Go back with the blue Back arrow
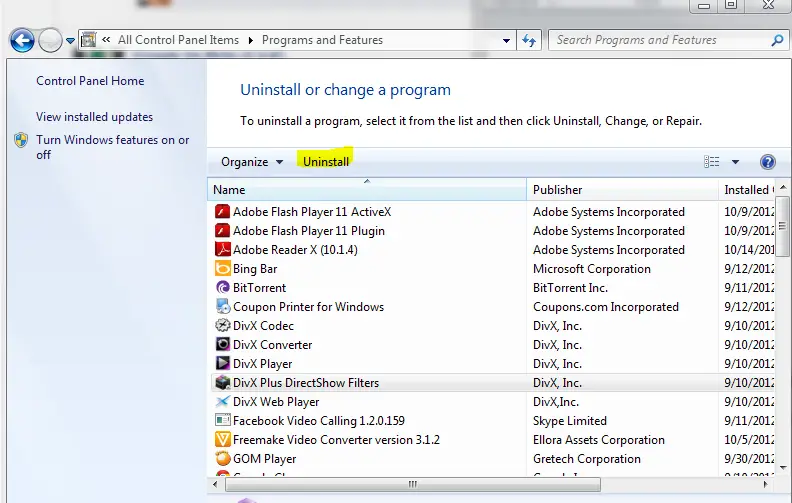Viewport: 792px width, 503px height. pos(22,40)
